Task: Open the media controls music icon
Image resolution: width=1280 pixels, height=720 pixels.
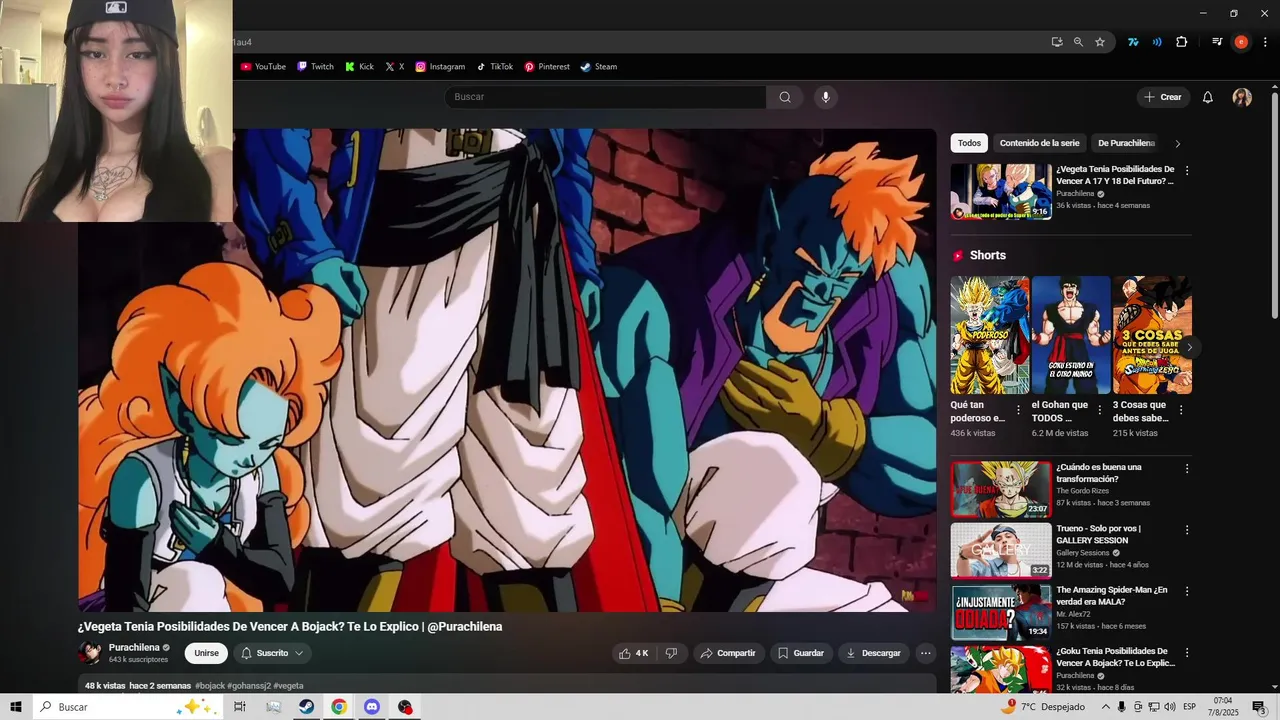Action: point(1217,42)
